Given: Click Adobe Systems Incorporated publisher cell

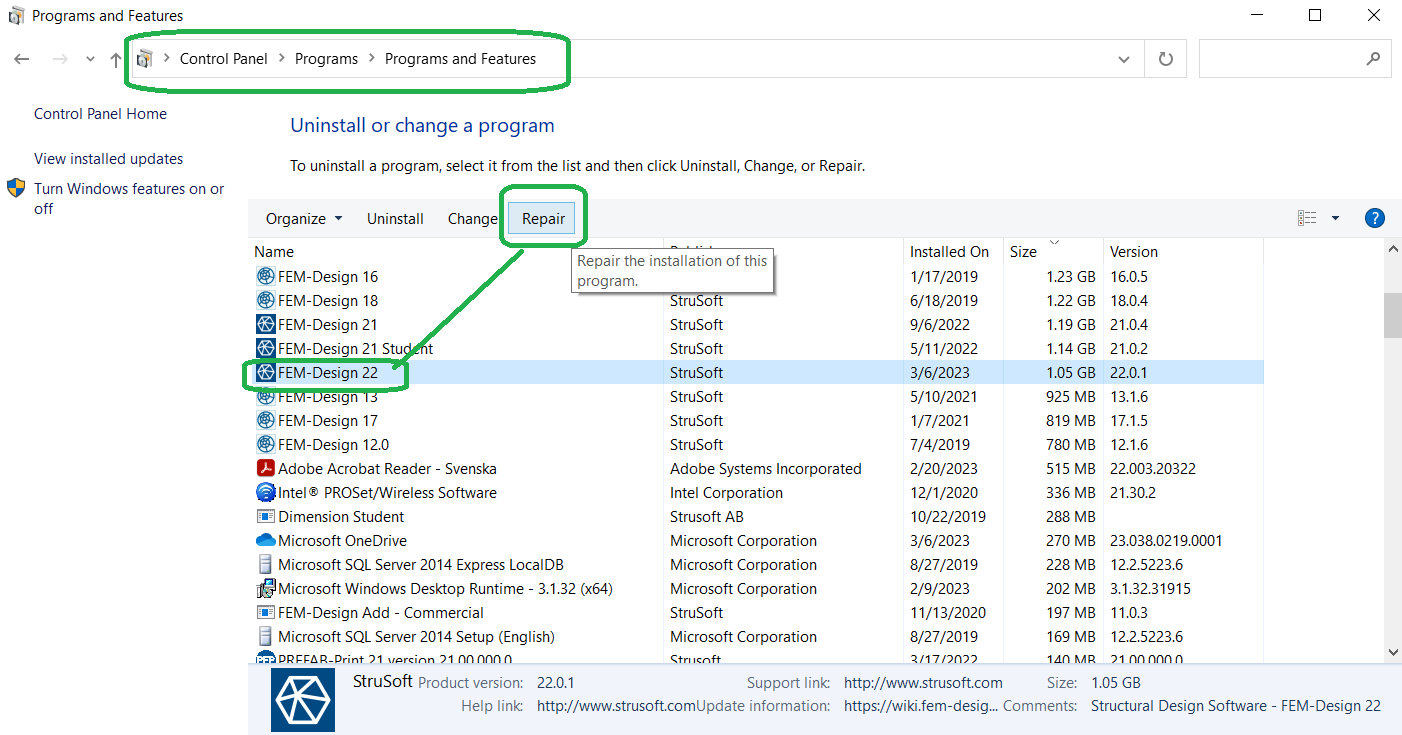Looking at the screenshot, I should pyautogui.click(x=765, y=469).
